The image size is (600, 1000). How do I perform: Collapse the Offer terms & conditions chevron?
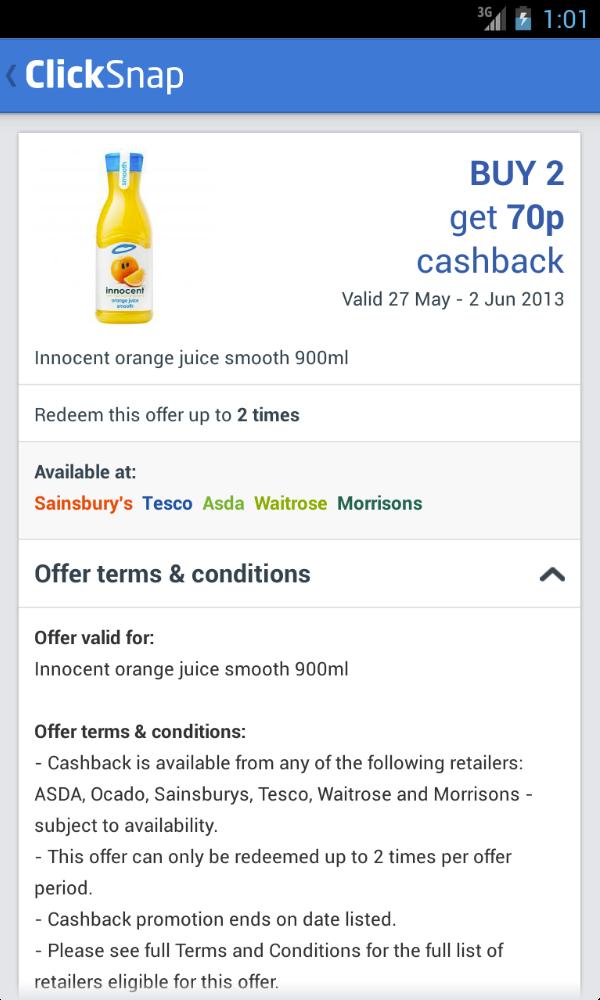[x=551, y=574]
